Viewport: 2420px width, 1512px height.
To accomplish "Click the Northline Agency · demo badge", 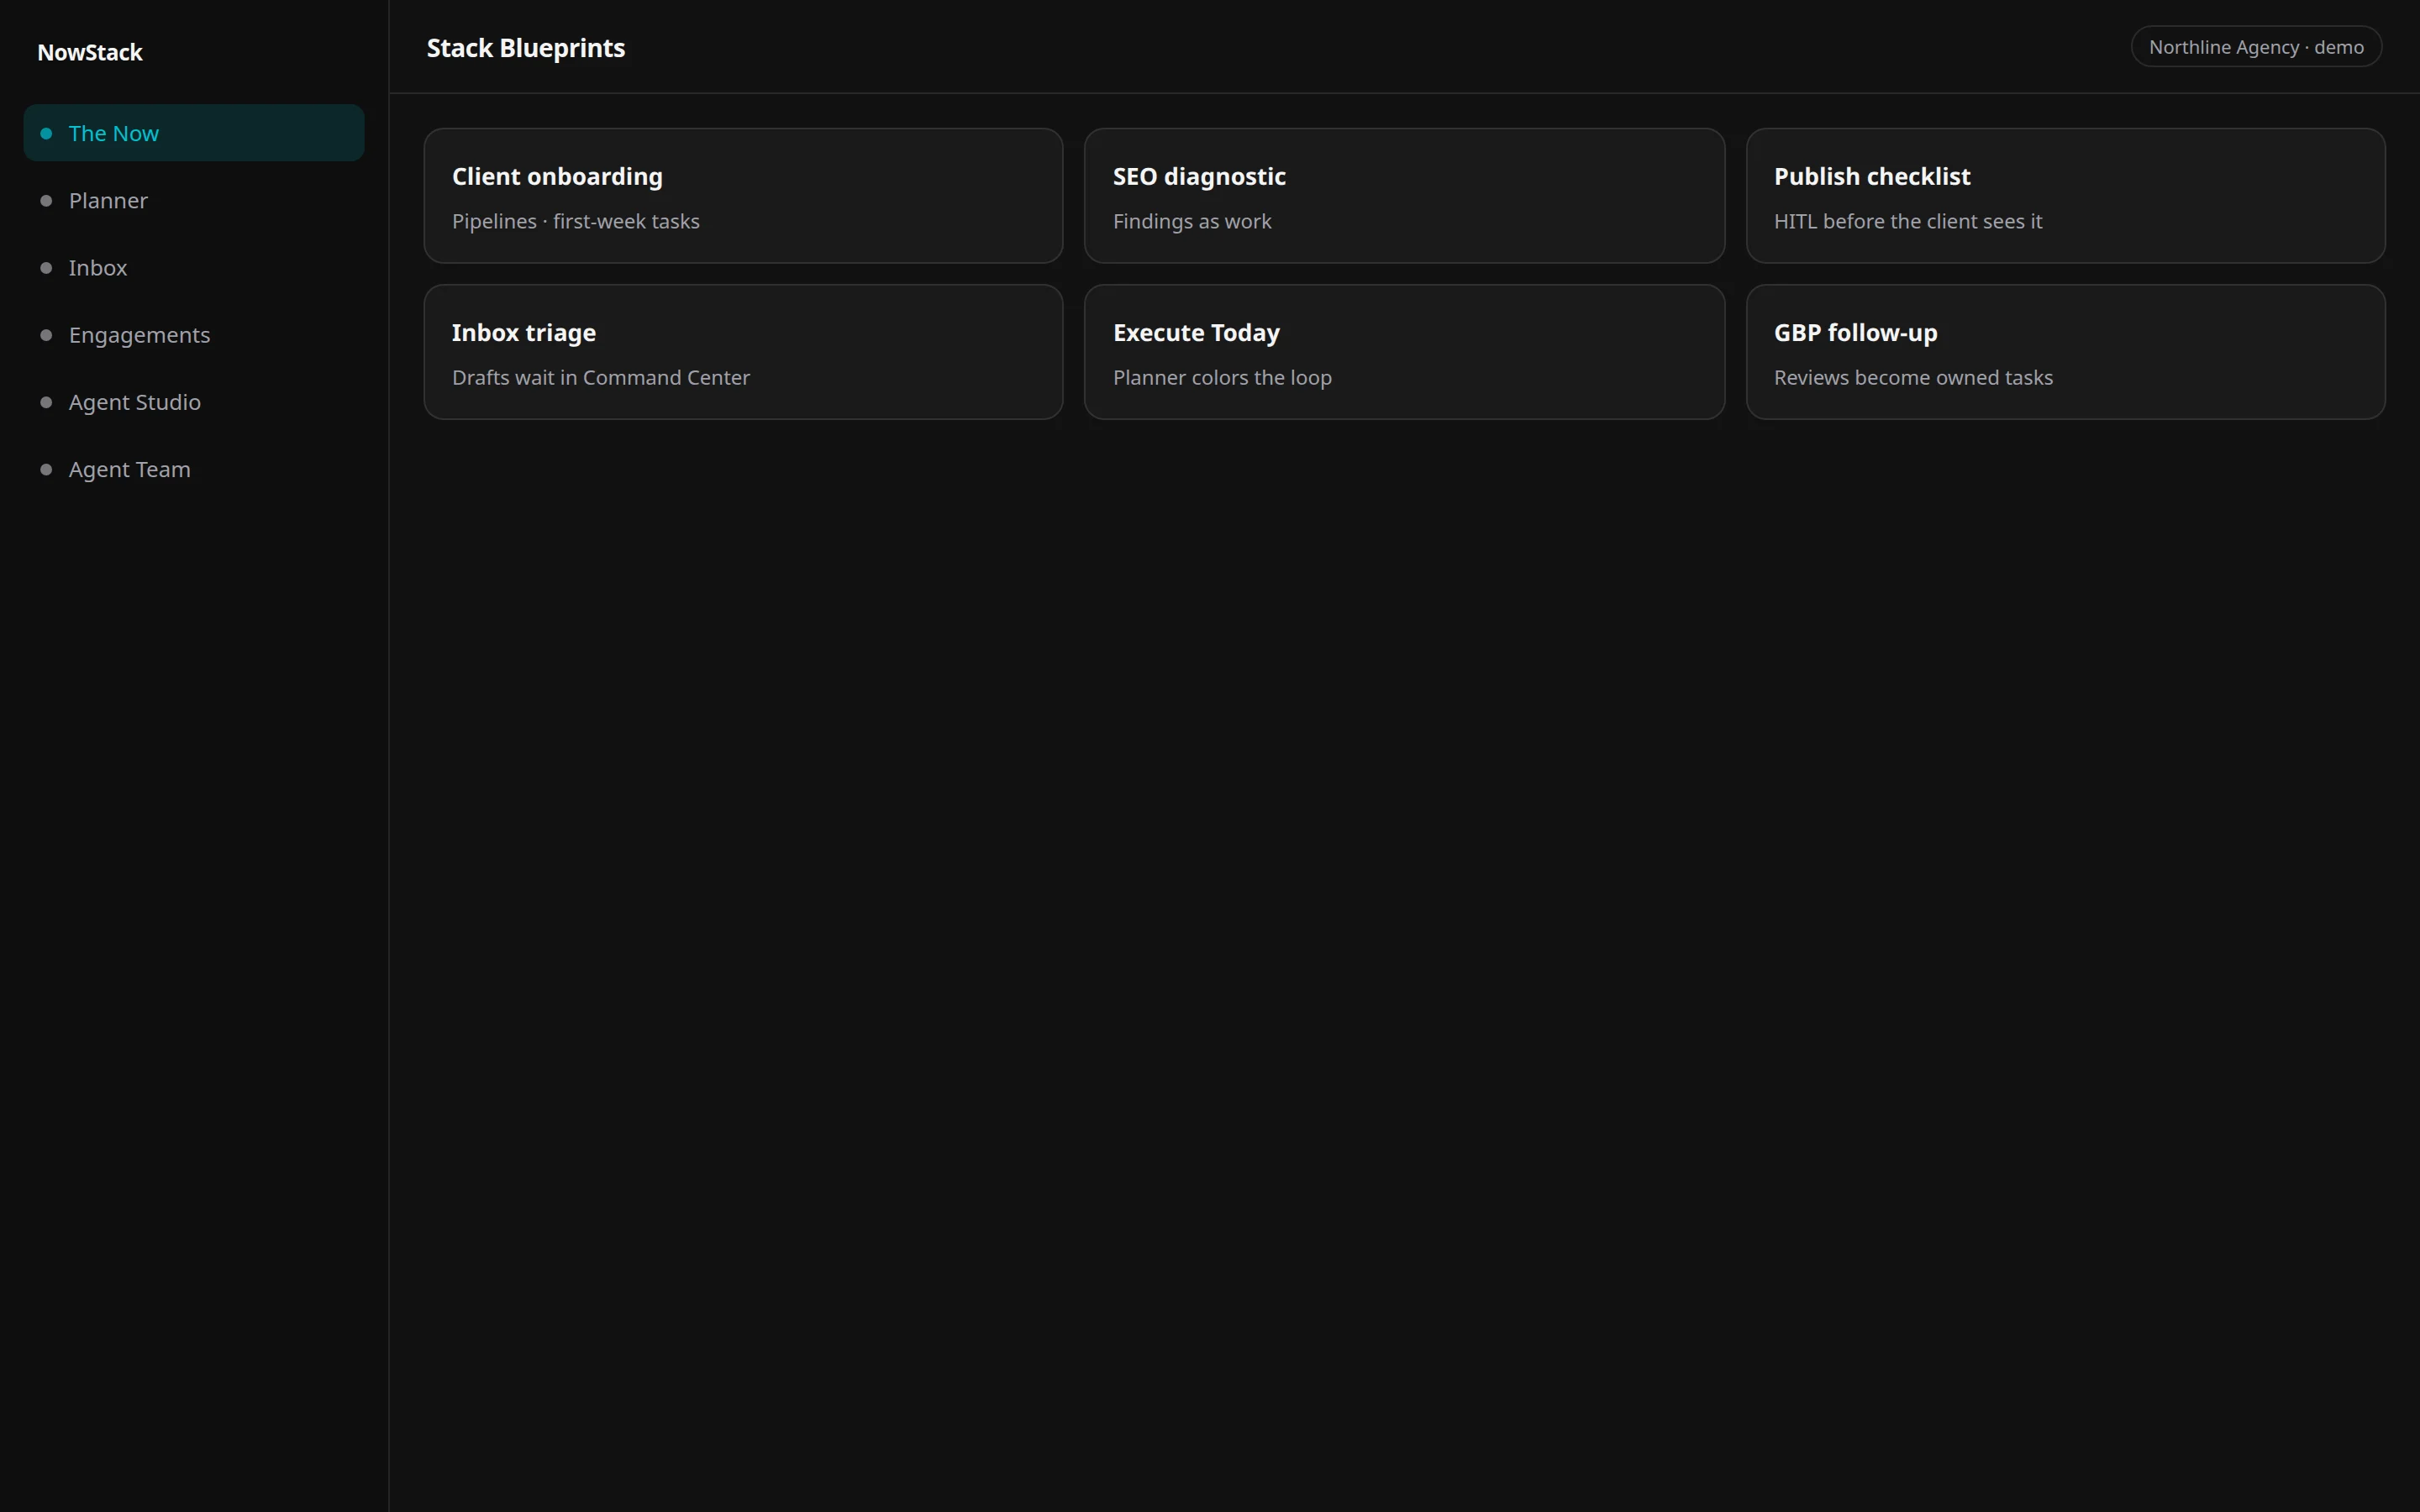I will (x=2256, y=47).
